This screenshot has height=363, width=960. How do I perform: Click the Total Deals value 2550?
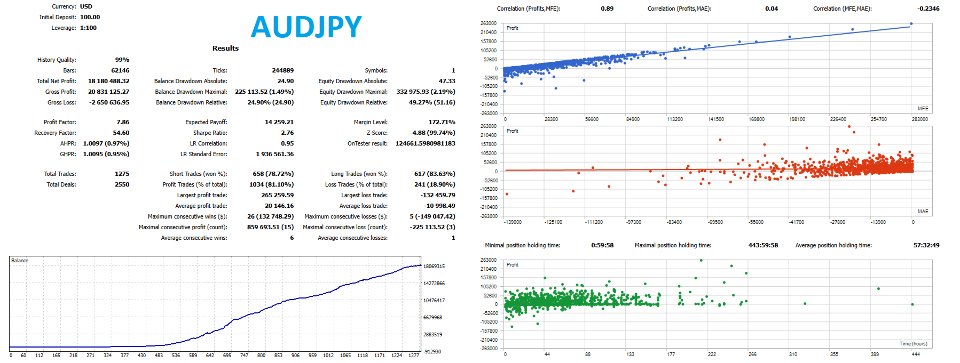coord(121,185)
